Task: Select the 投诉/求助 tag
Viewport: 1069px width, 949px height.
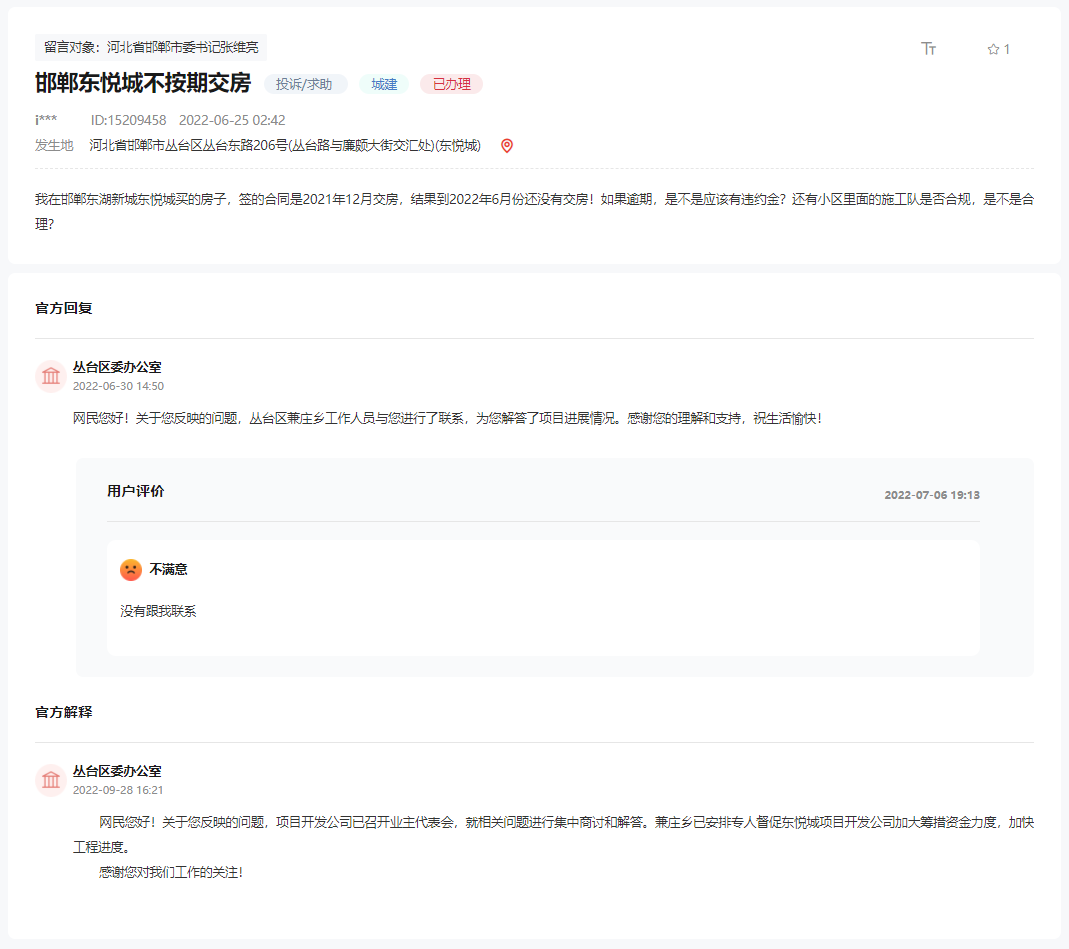Action: point(305,84)
